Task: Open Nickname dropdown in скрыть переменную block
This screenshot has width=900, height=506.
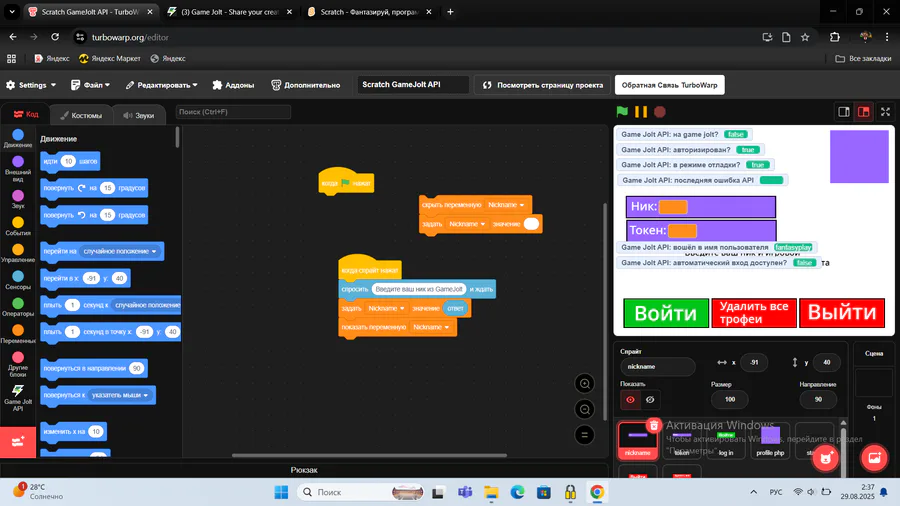Action: point(506,205)
